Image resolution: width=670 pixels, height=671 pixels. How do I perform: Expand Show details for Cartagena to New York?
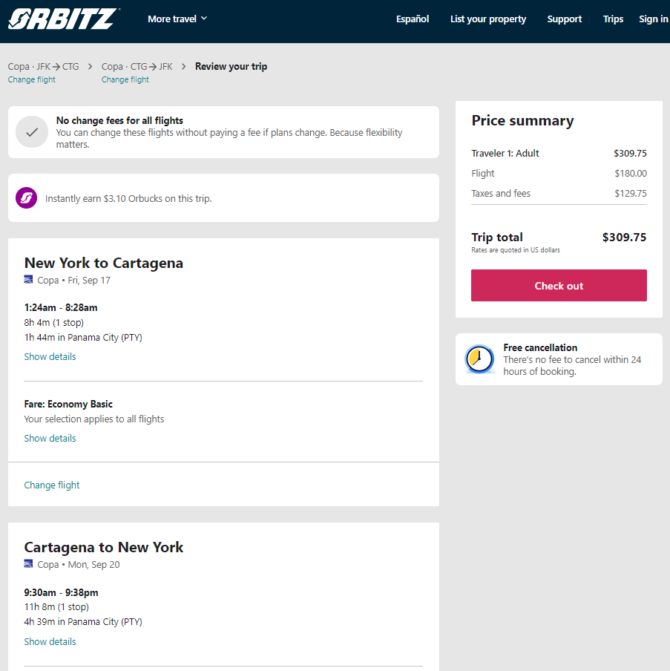(x=50, y=642)
